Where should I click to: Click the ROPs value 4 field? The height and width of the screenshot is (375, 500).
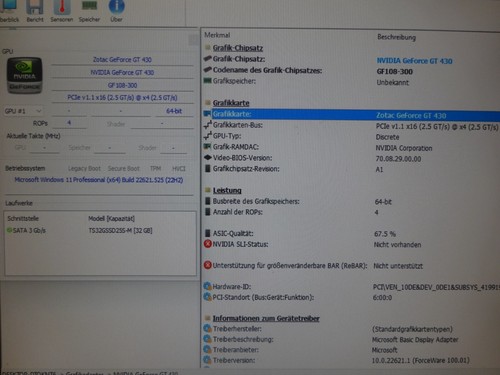(x=69, y=123)
